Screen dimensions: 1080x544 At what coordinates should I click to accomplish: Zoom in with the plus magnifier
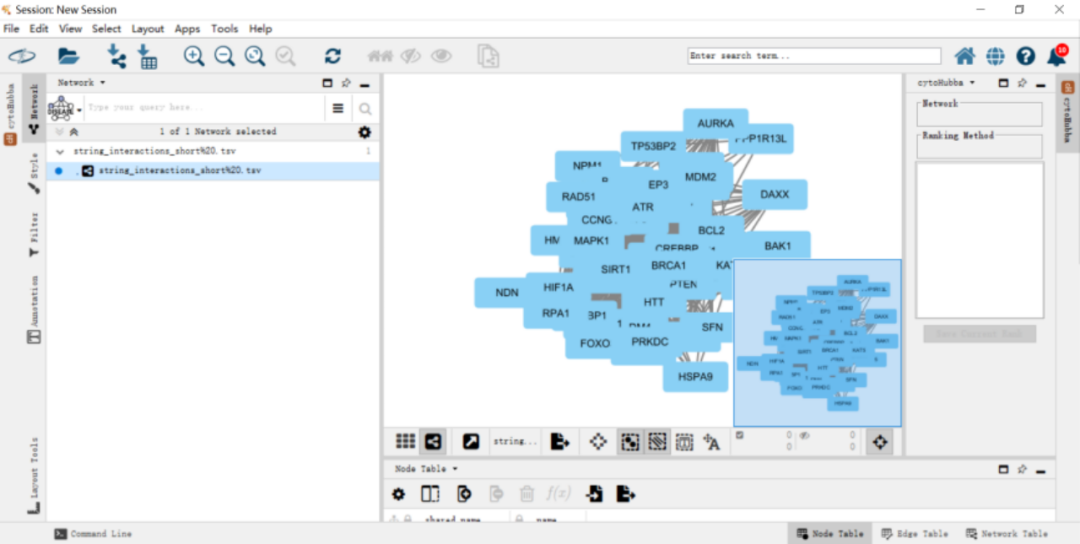(194, 56)
